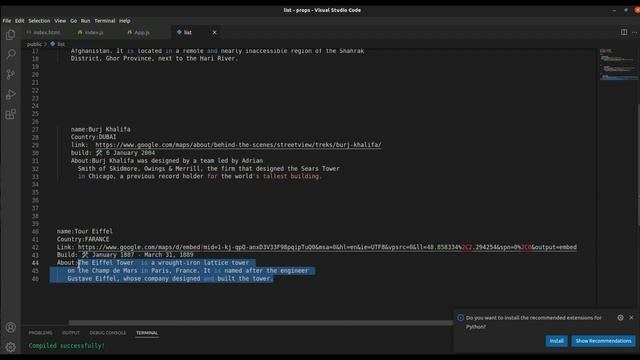Open the Terminal menu
The image size is (640, 360).
click(105, 21)
